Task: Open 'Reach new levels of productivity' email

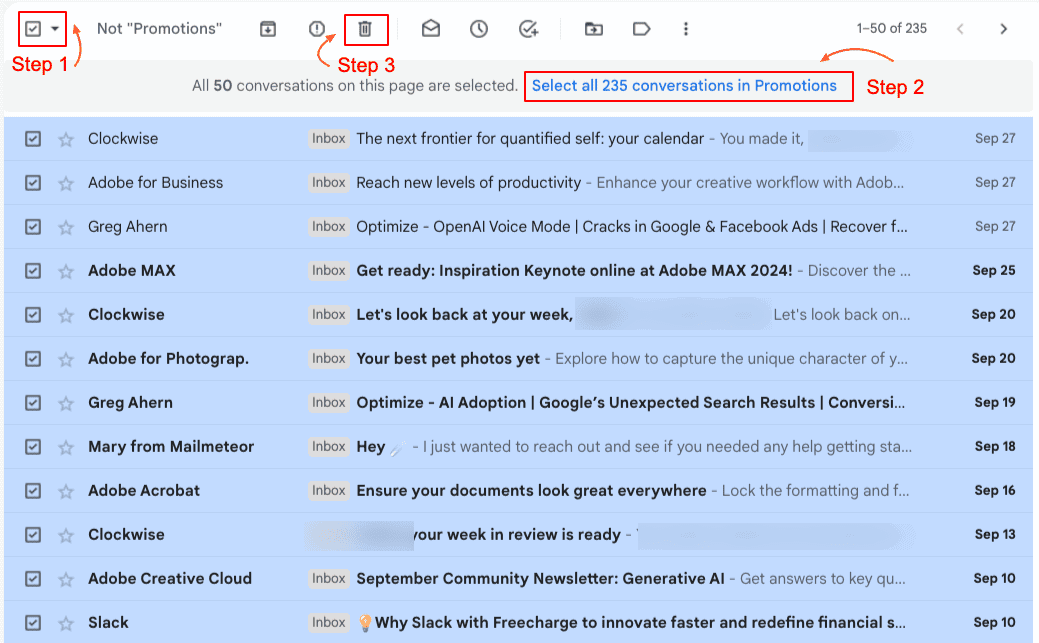Action: (468, 182)
